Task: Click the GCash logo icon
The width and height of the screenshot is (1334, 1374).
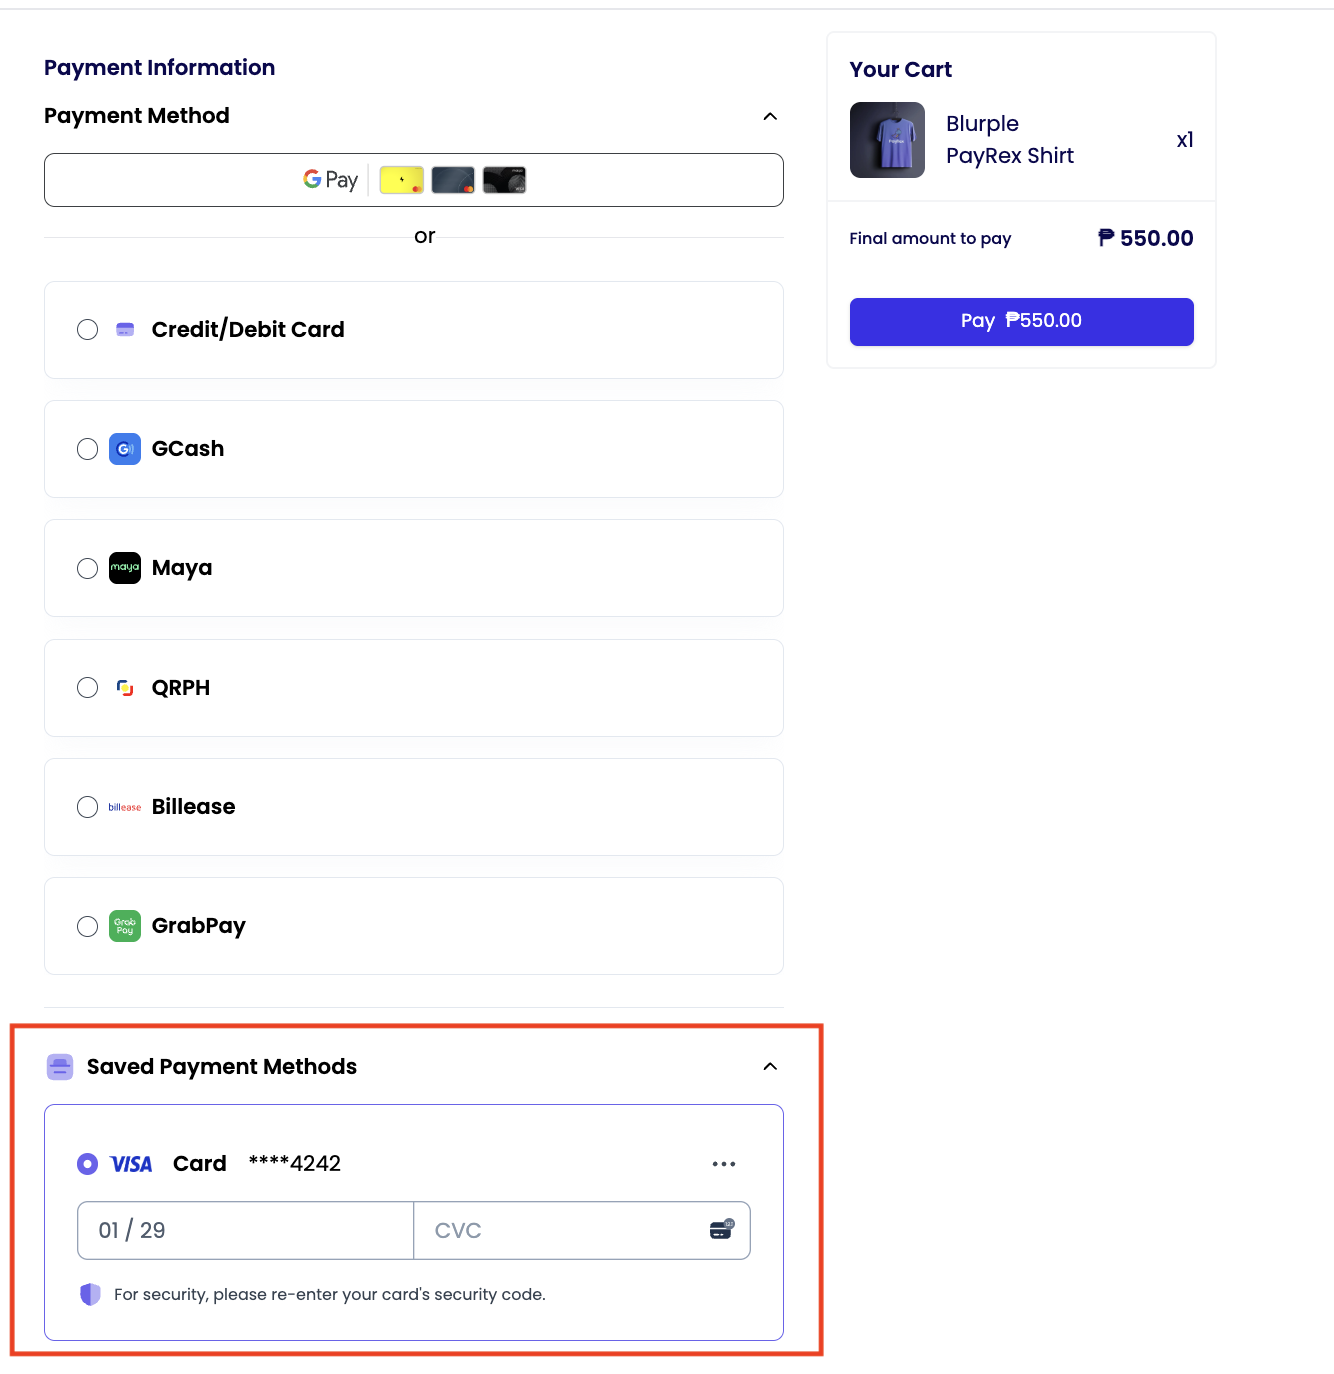Action: 125,449
